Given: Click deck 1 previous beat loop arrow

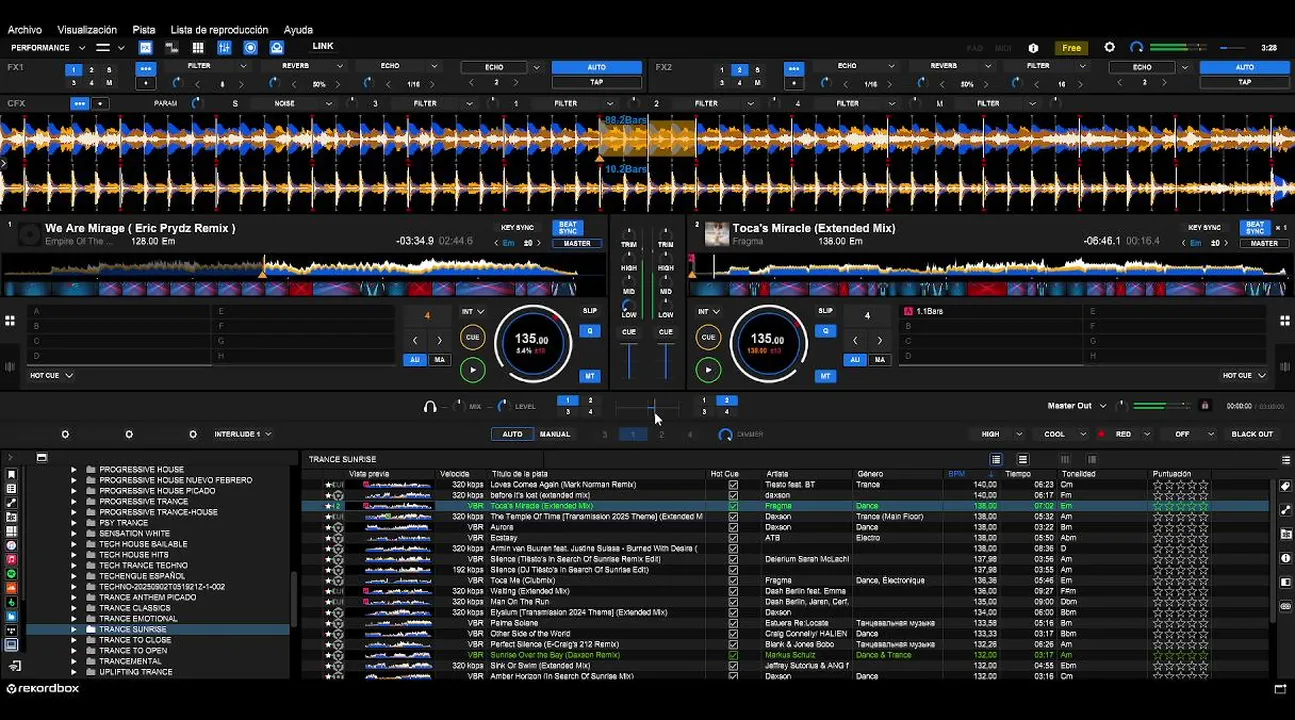Looking at the screenshot, I should 415,341.
